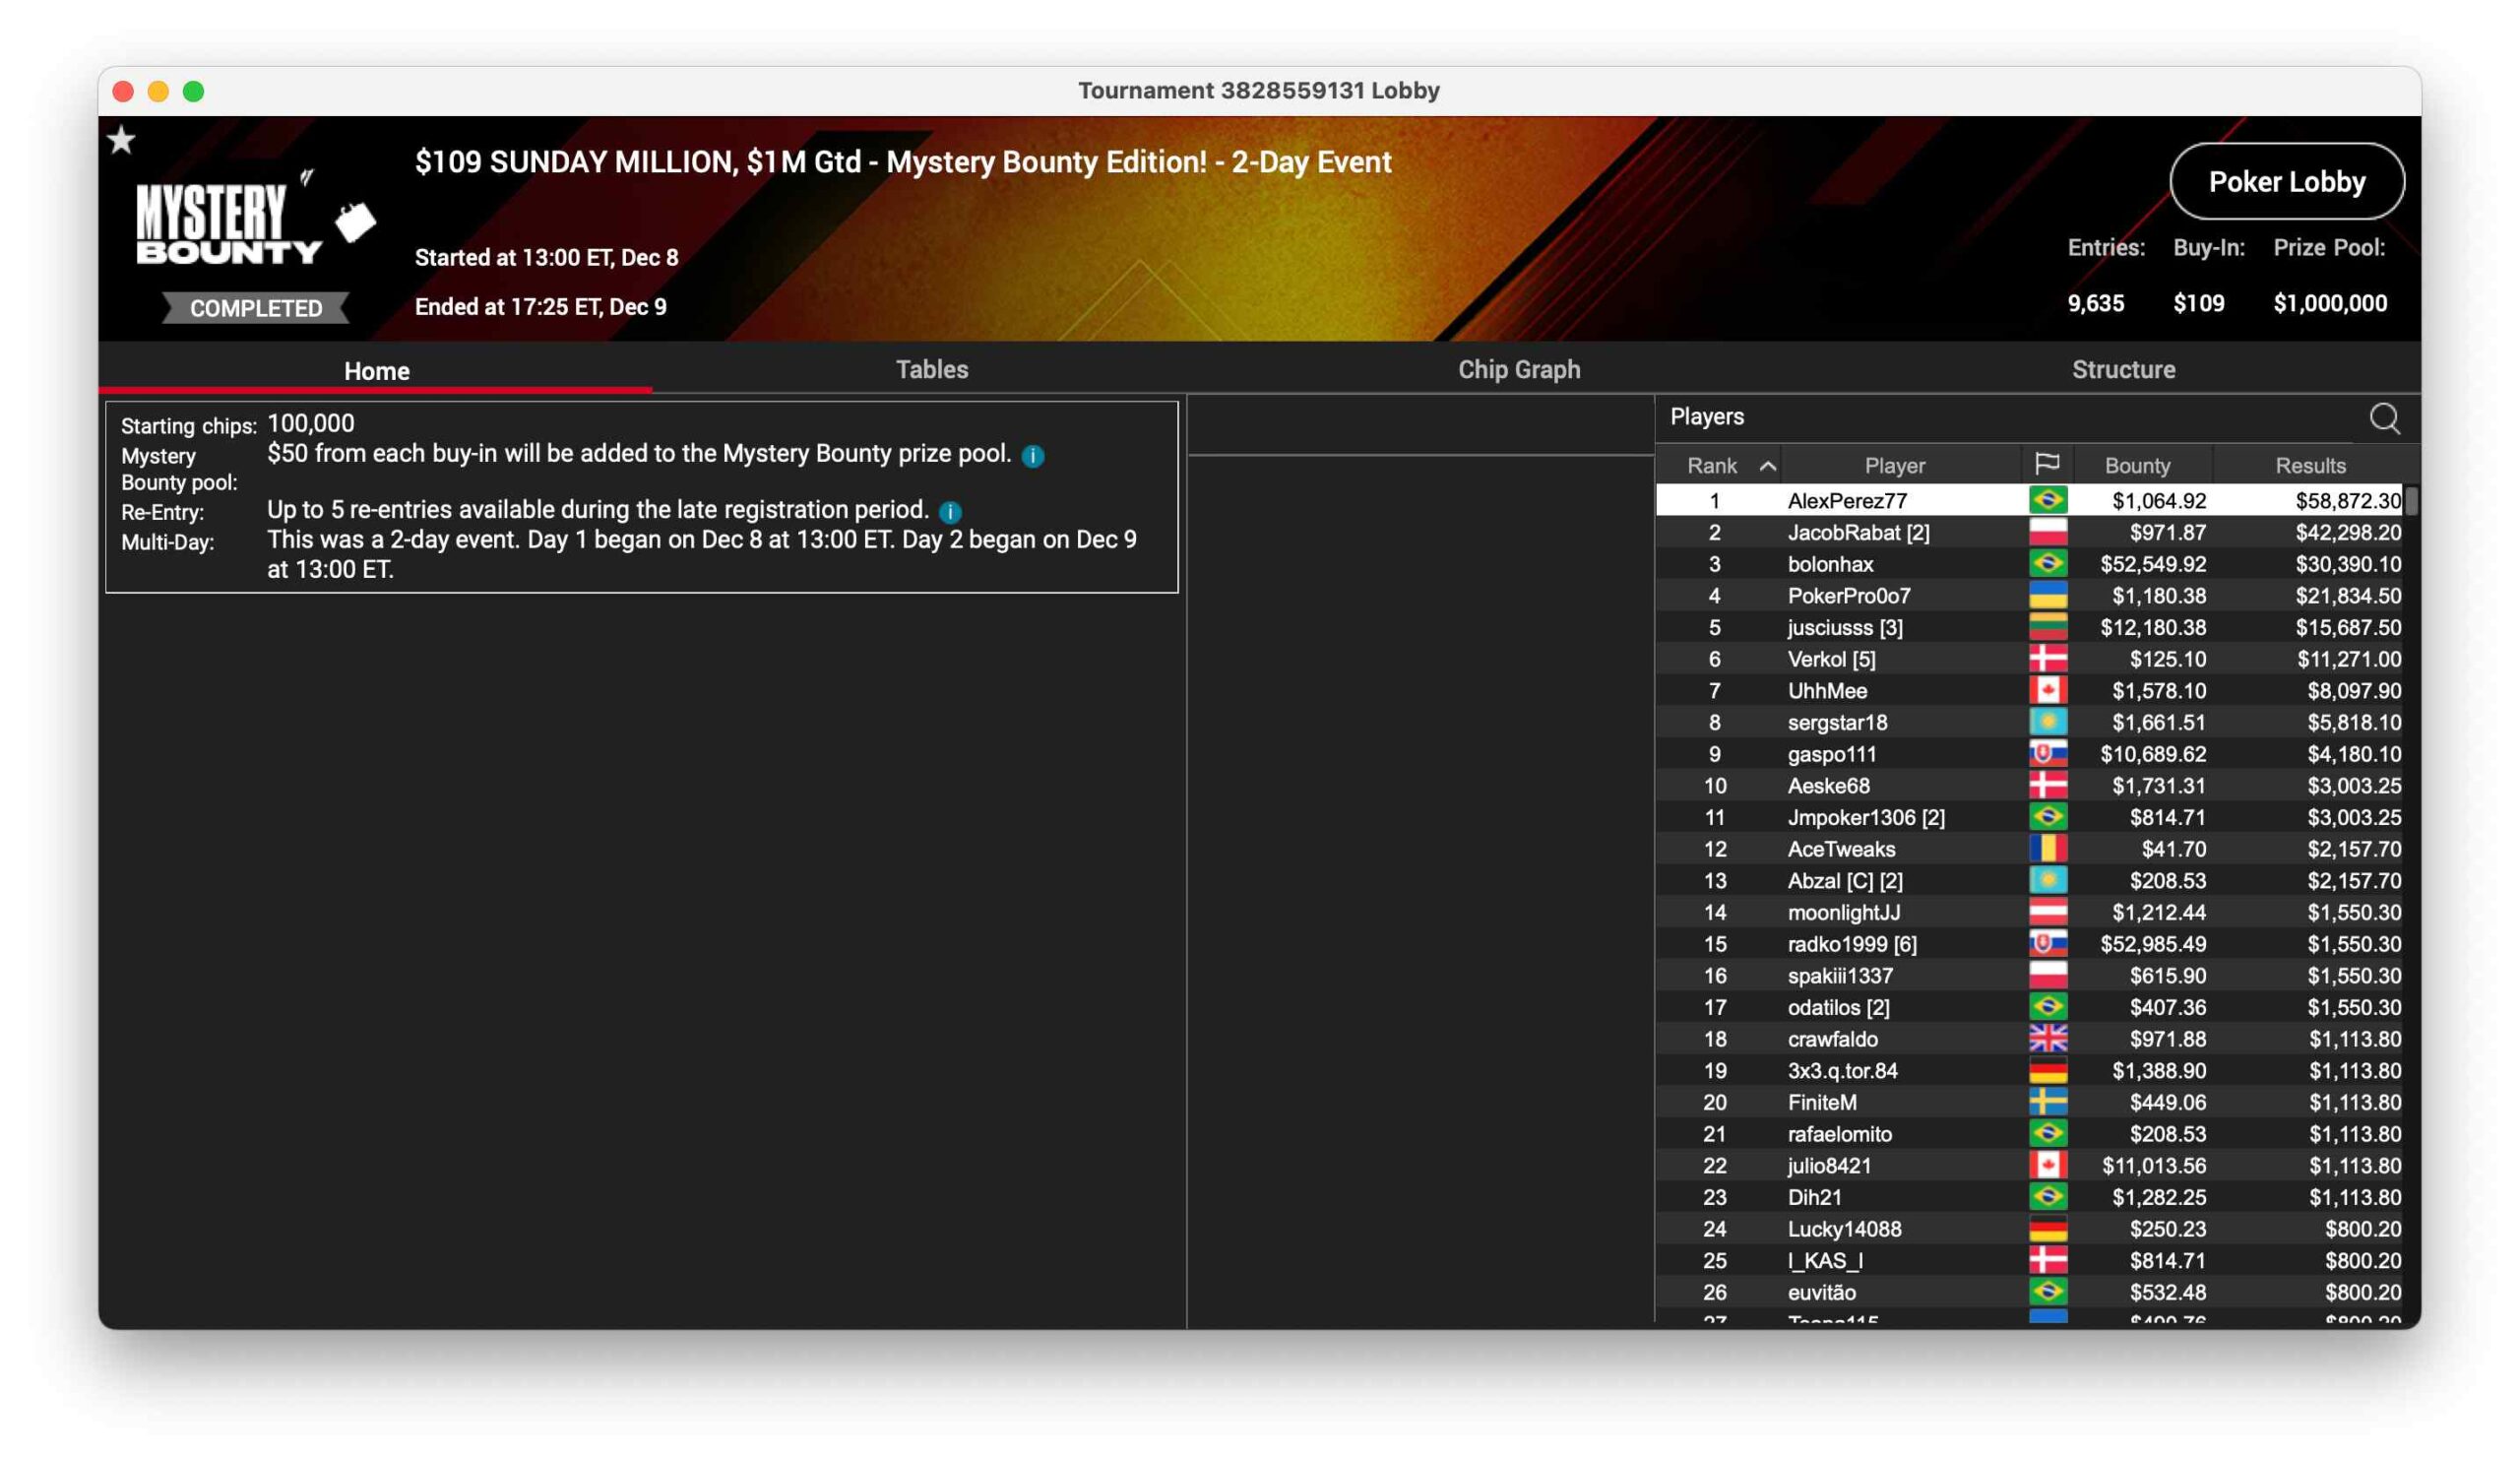Screen dimensions: 2520x1460
Task: Sort players by Bounty column
Action: 2137,466
